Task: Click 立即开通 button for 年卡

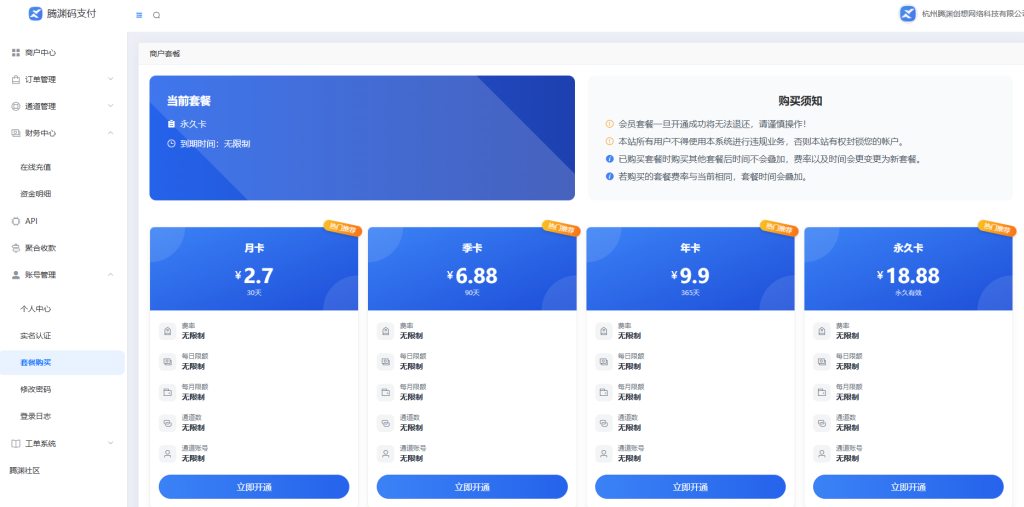Action: pos(690,487)
